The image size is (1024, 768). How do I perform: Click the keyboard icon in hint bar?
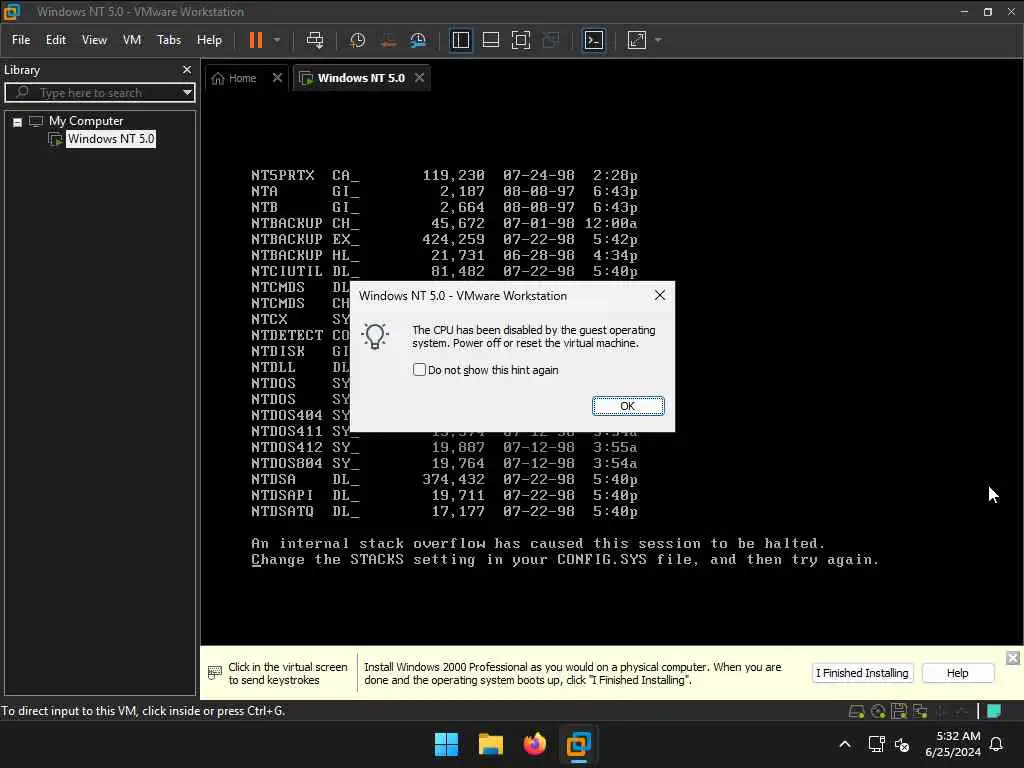pos(214,673)
